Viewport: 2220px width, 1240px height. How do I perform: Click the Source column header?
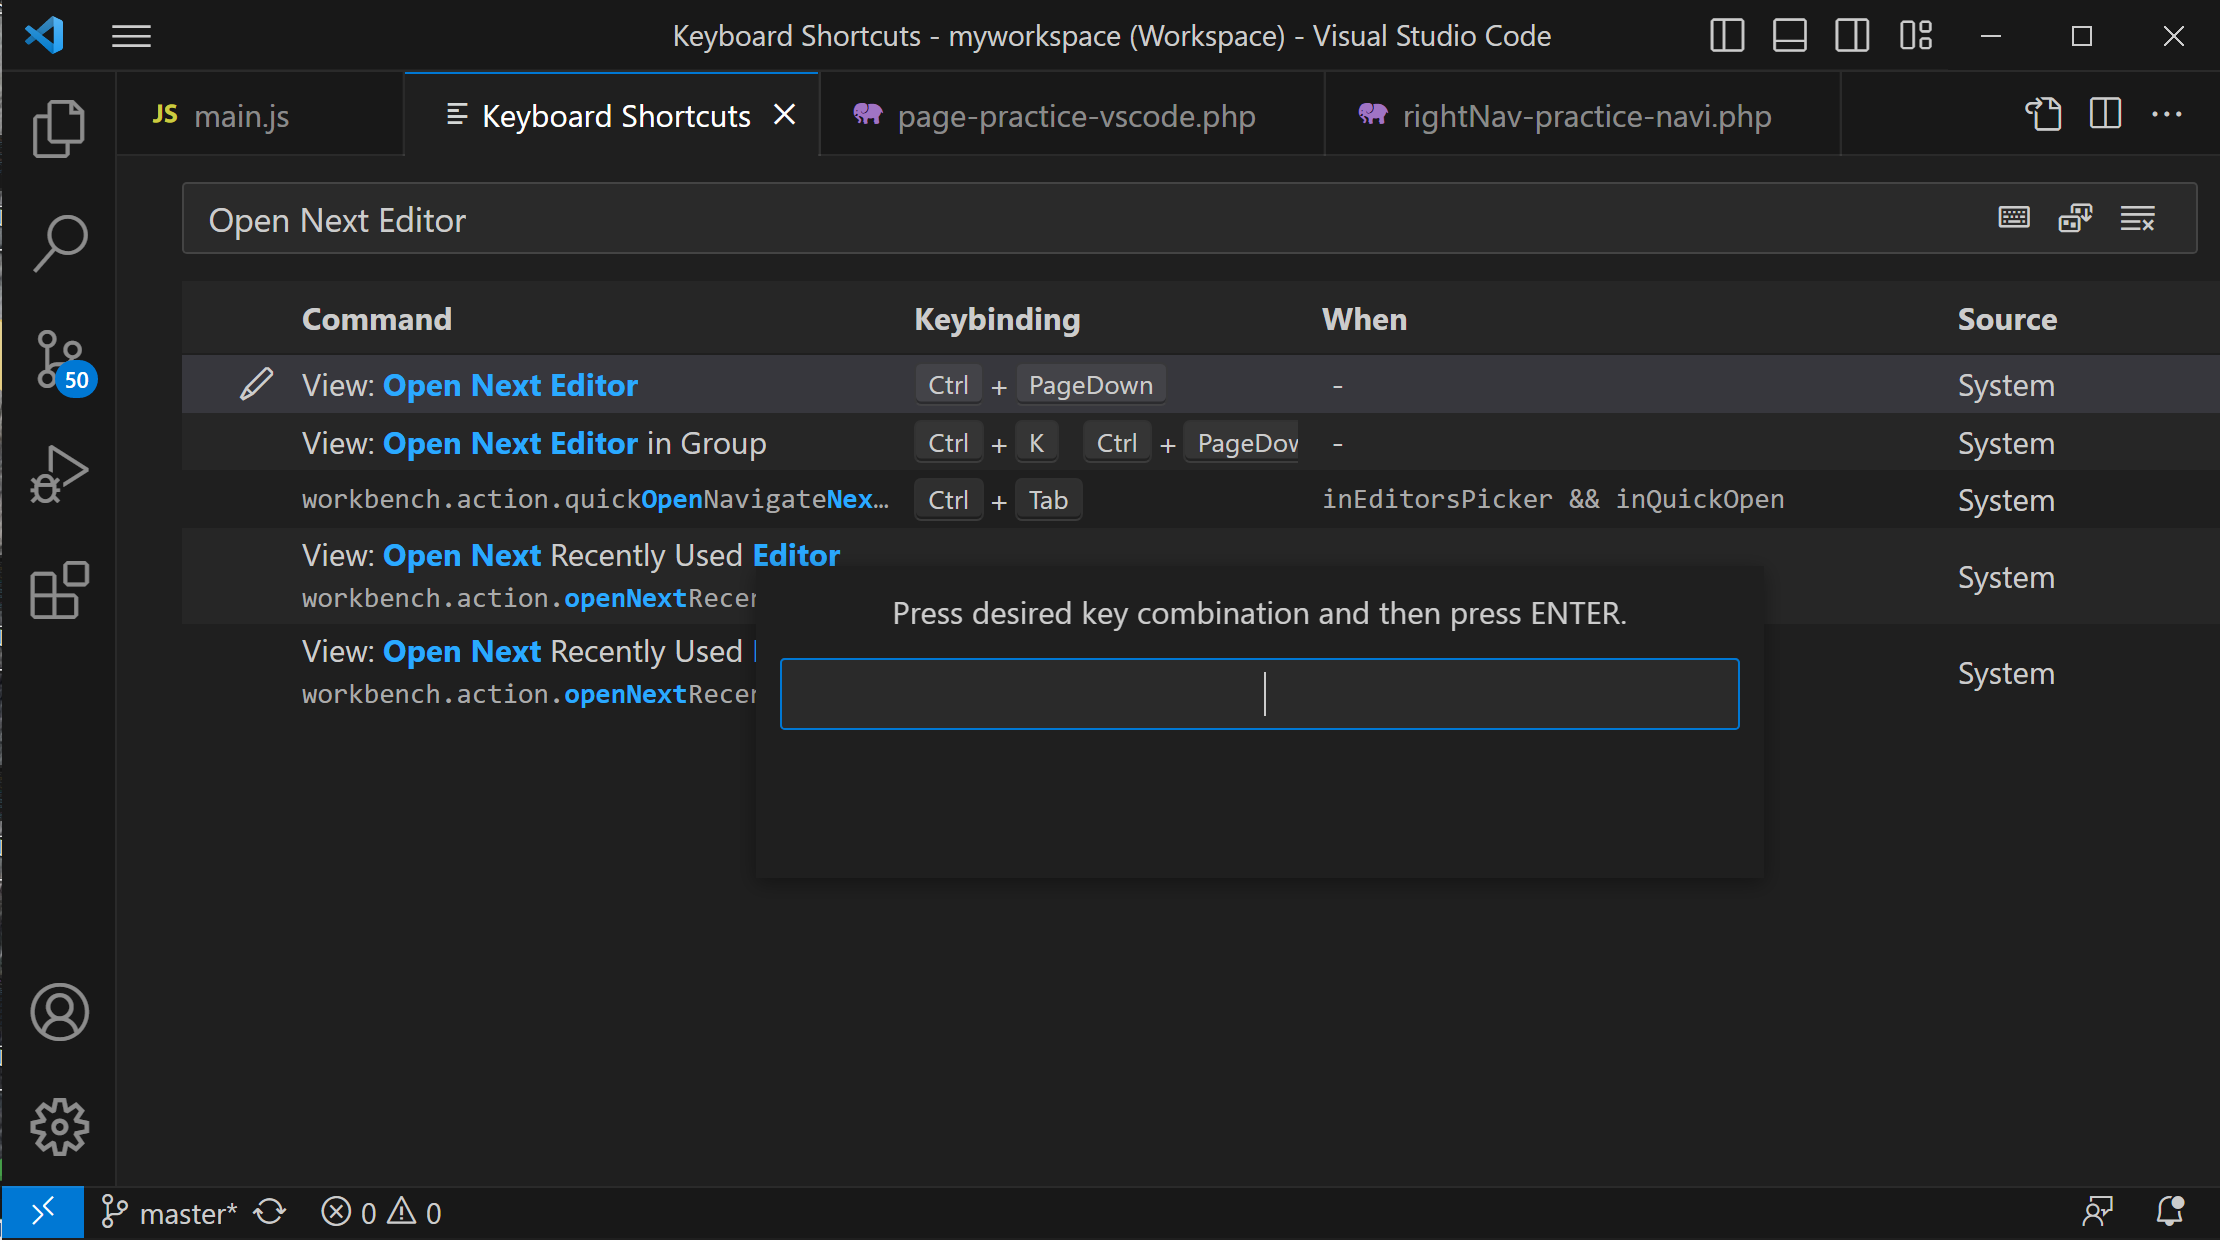coord(2007,319)
